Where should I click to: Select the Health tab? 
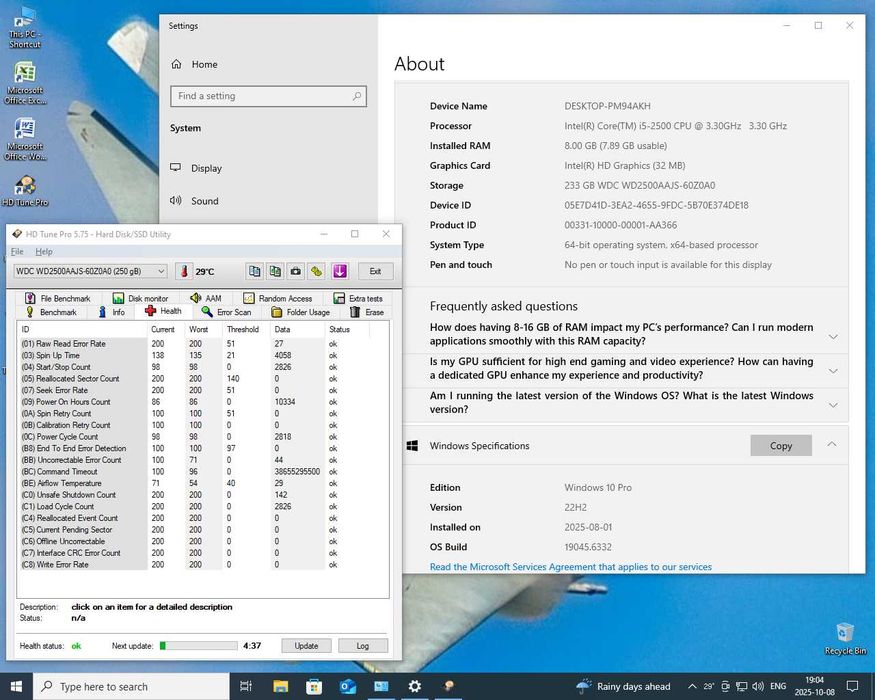click(x=163, y=311)
